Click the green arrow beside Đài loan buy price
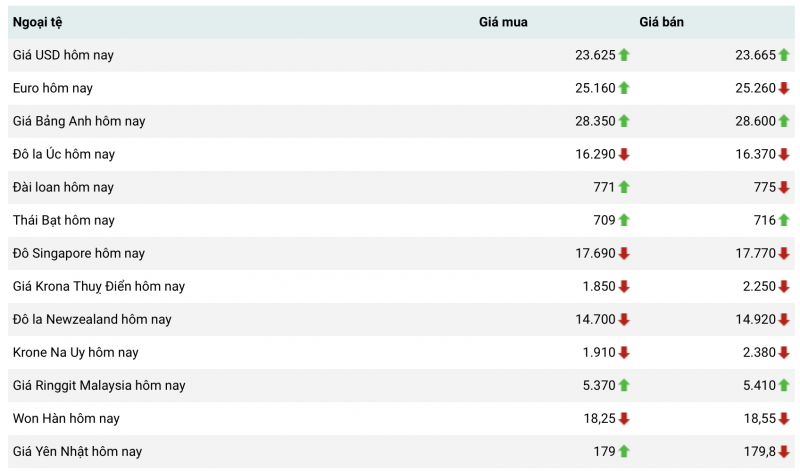 point(624,187)
